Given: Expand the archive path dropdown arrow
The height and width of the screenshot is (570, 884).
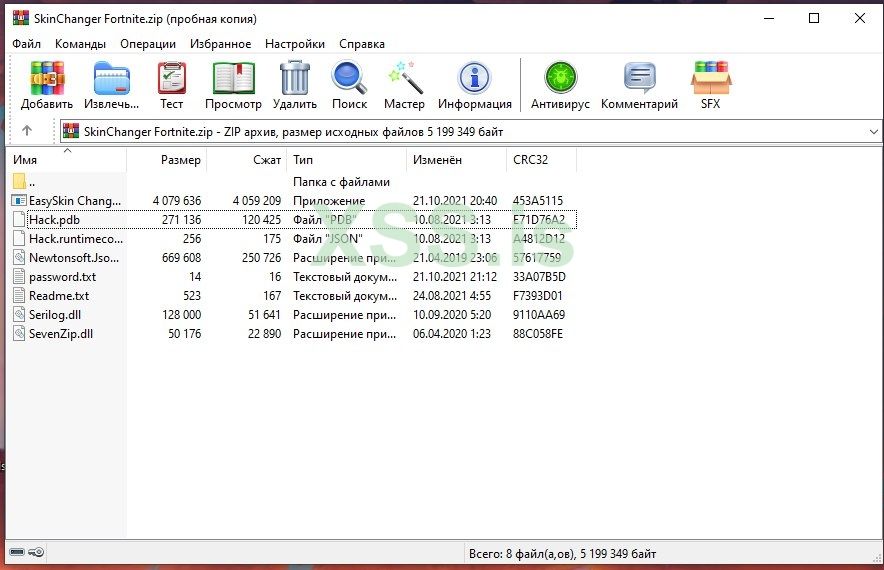Looking at the screenshot, I should tap(873, 131).
